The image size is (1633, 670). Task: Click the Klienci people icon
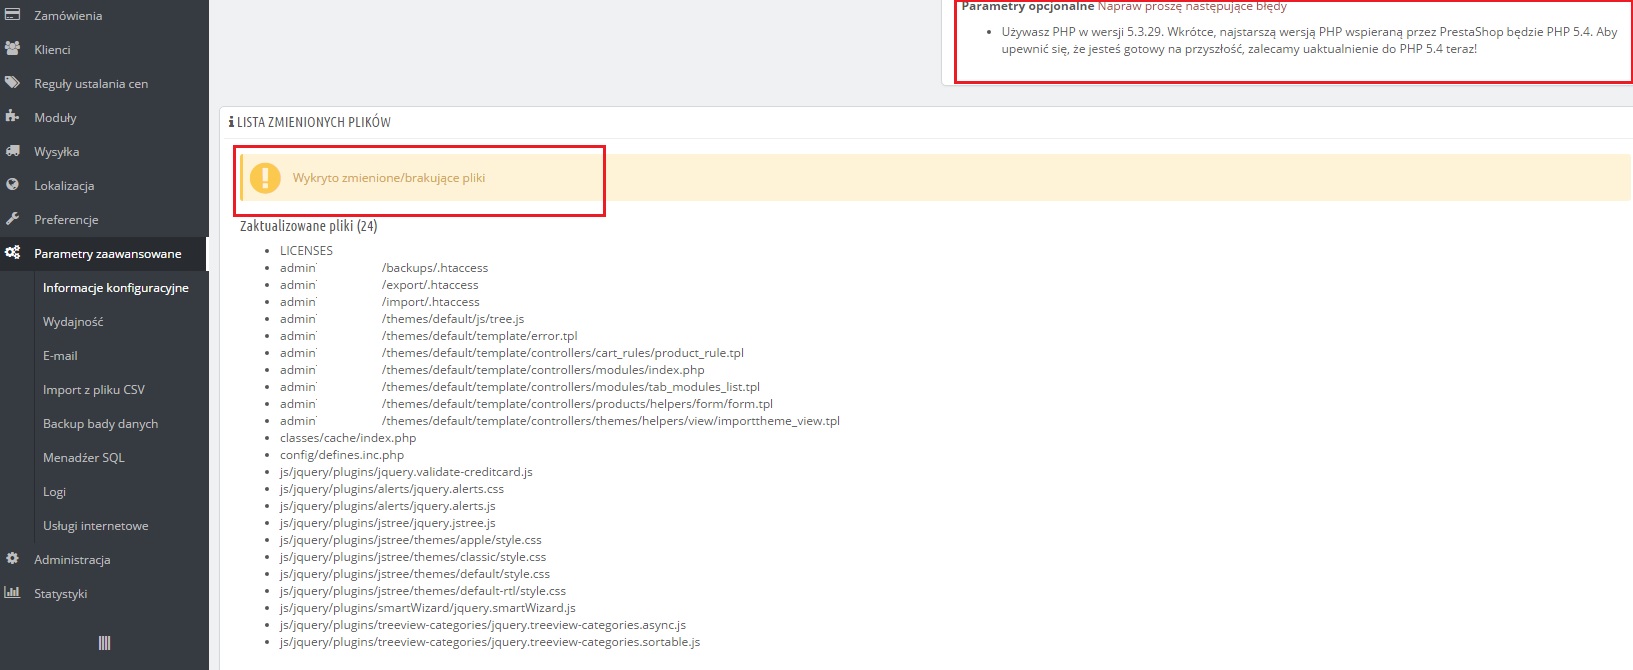point(12,49)
